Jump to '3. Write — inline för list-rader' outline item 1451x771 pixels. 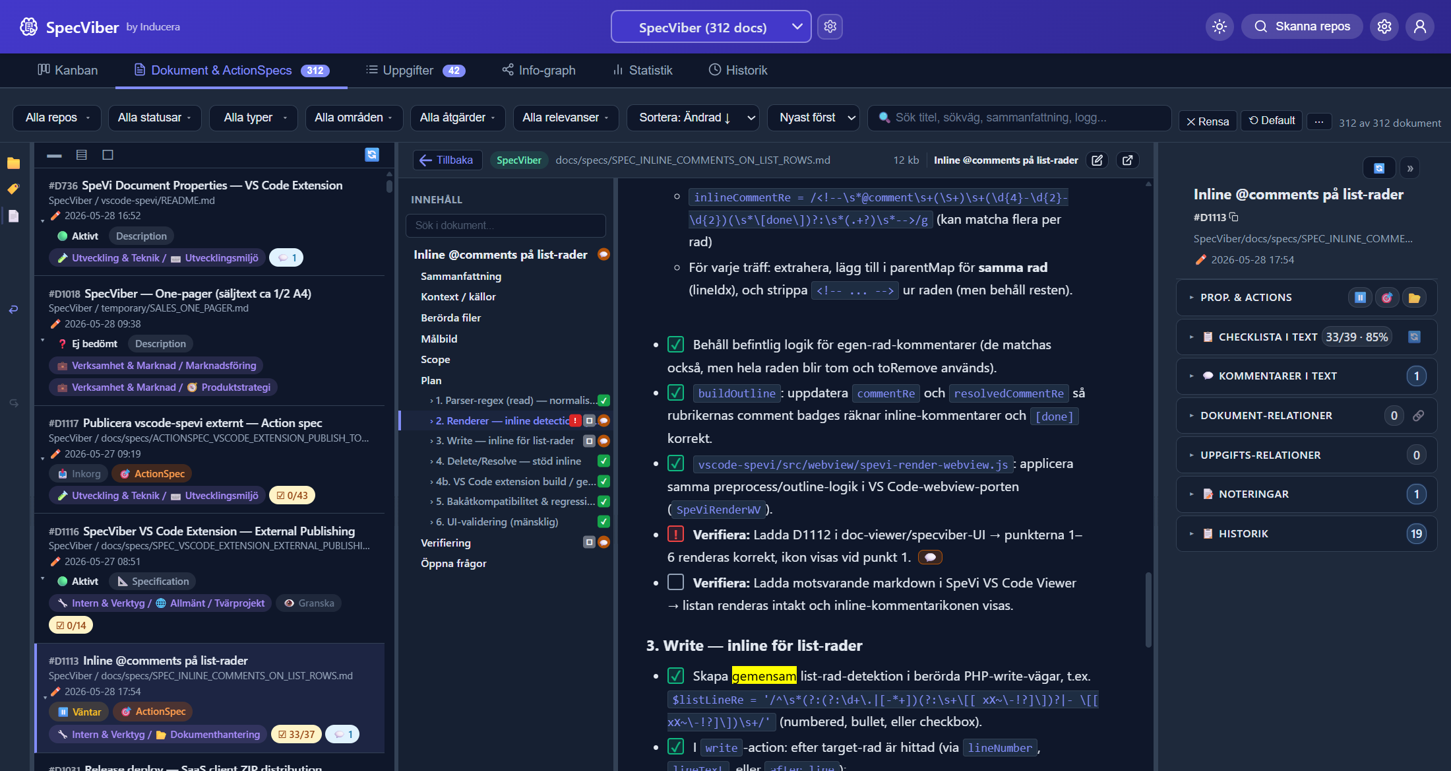click(504, 441)
